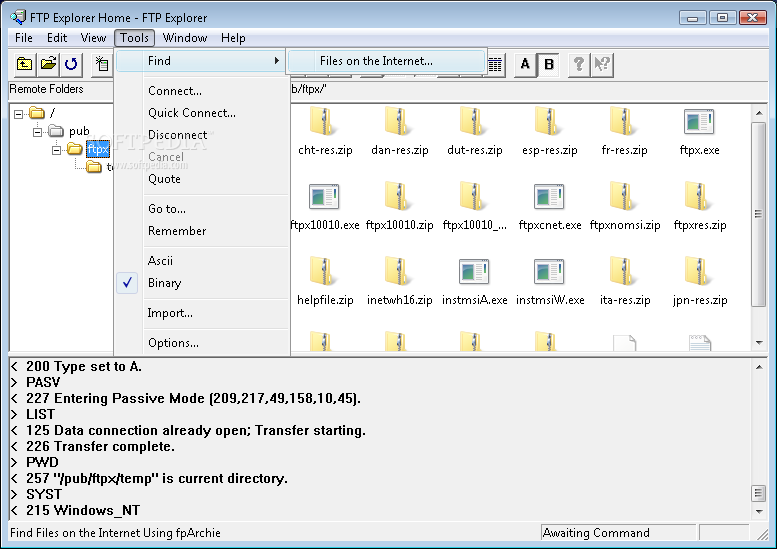This screenshot has height=549, width=777.
Task: Select Files on the Internet submenu item
Action: point(386,61)
